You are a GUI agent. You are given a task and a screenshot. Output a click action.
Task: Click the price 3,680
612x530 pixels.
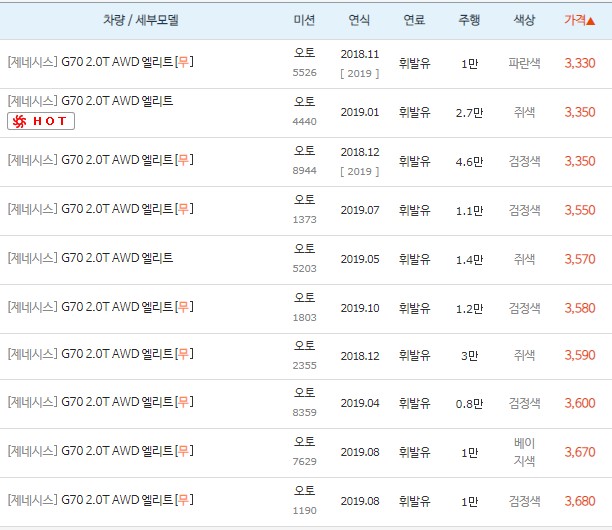tap(580, 501)
